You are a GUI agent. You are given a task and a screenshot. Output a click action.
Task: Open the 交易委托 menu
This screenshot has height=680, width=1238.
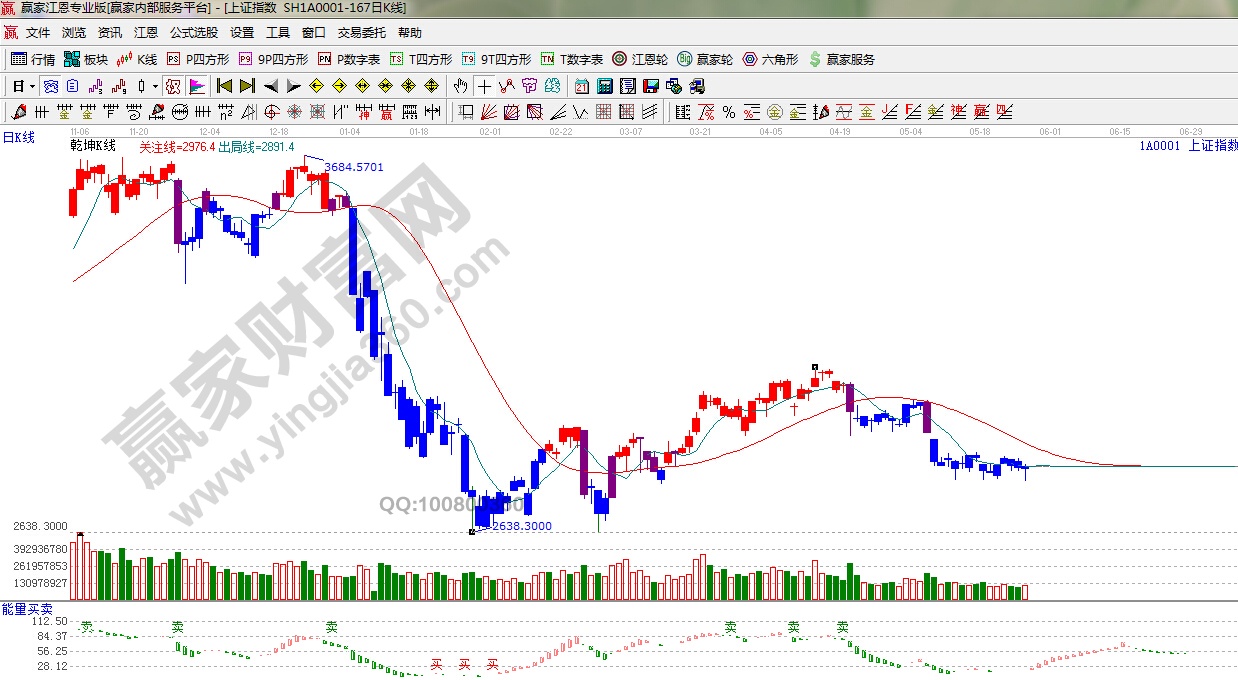coord(361,32)
